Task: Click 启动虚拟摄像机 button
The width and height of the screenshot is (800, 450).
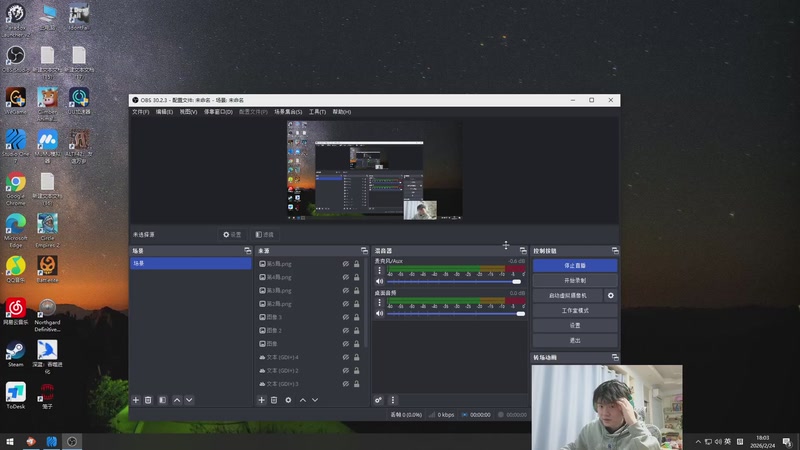Action: [568, 295]
